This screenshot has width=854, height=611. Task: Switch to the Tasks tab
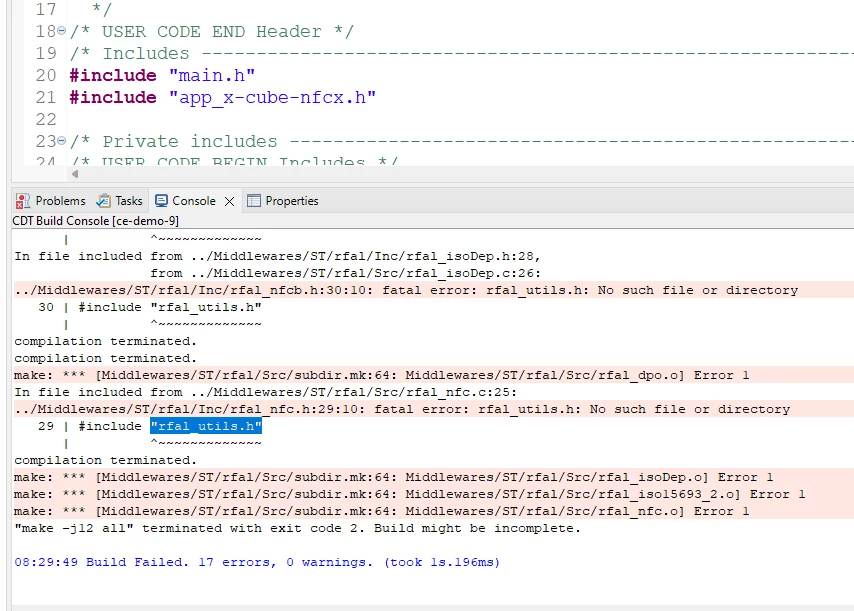[x=119, y=201]
